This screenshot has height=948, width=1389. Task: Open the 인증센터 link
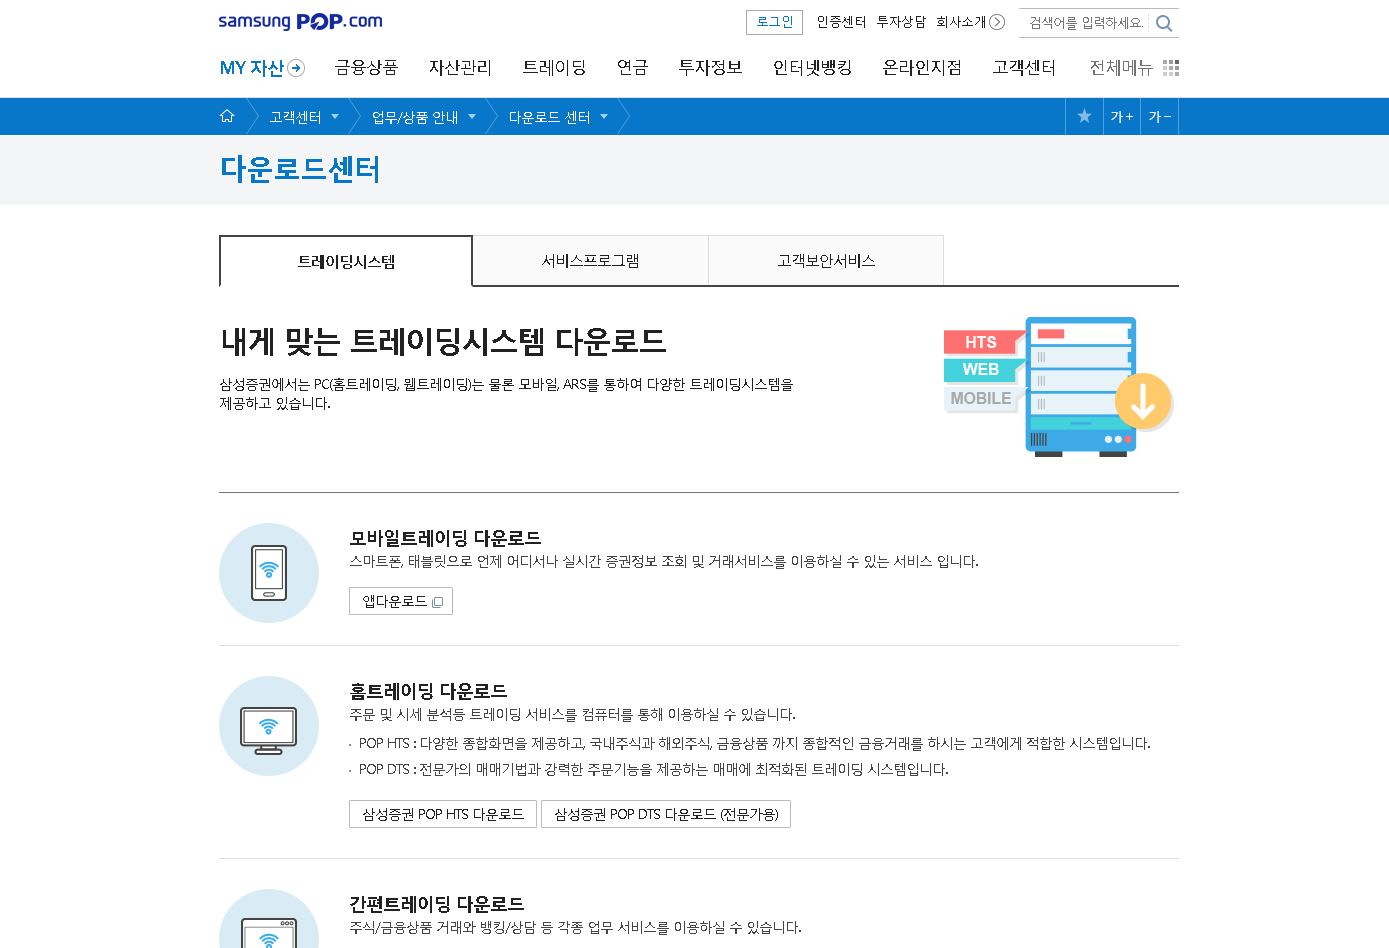coord(841,22)
